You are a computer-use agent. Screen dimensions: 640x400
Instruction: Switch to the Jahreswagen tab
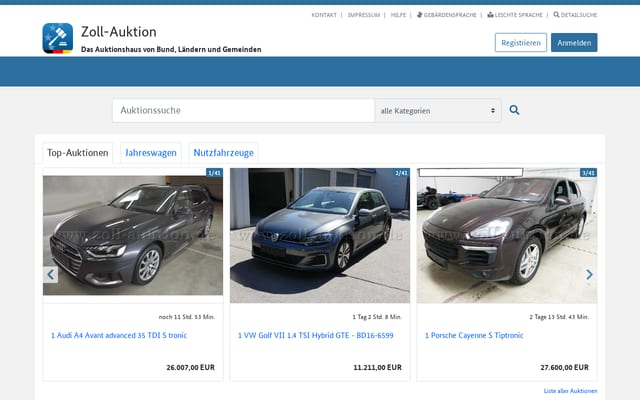pos(151,153)
